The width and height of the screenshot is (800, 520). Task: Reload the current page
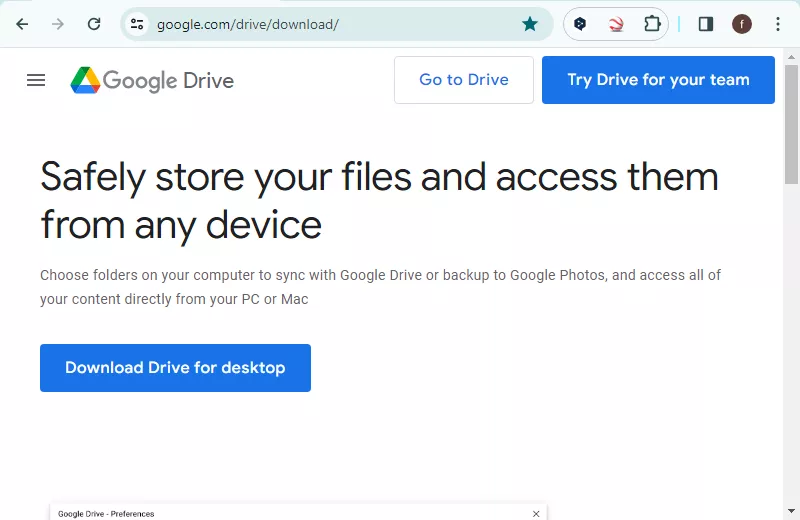[x=94, y=24]
